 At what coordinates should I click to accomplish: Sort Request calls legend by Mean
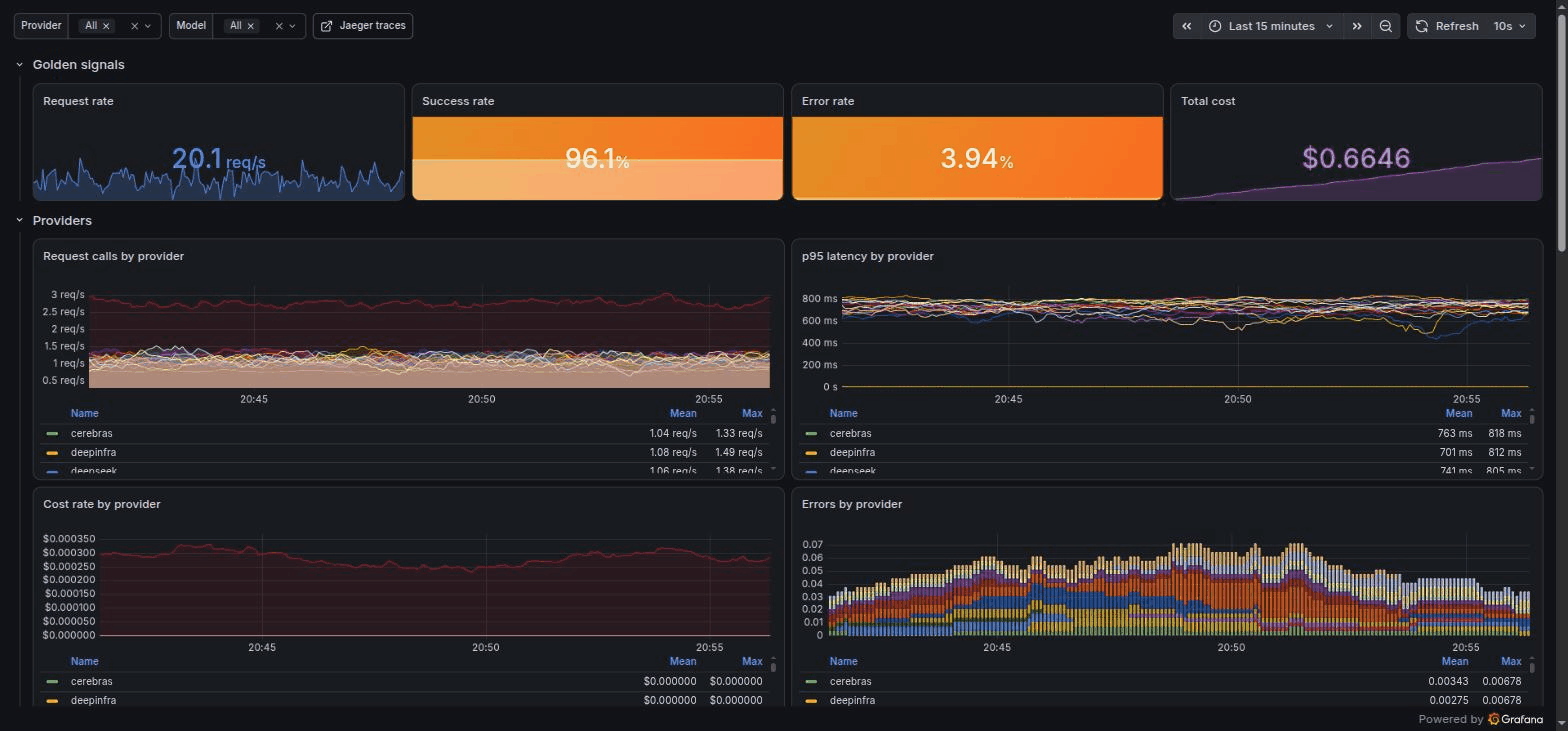point(683,413)
